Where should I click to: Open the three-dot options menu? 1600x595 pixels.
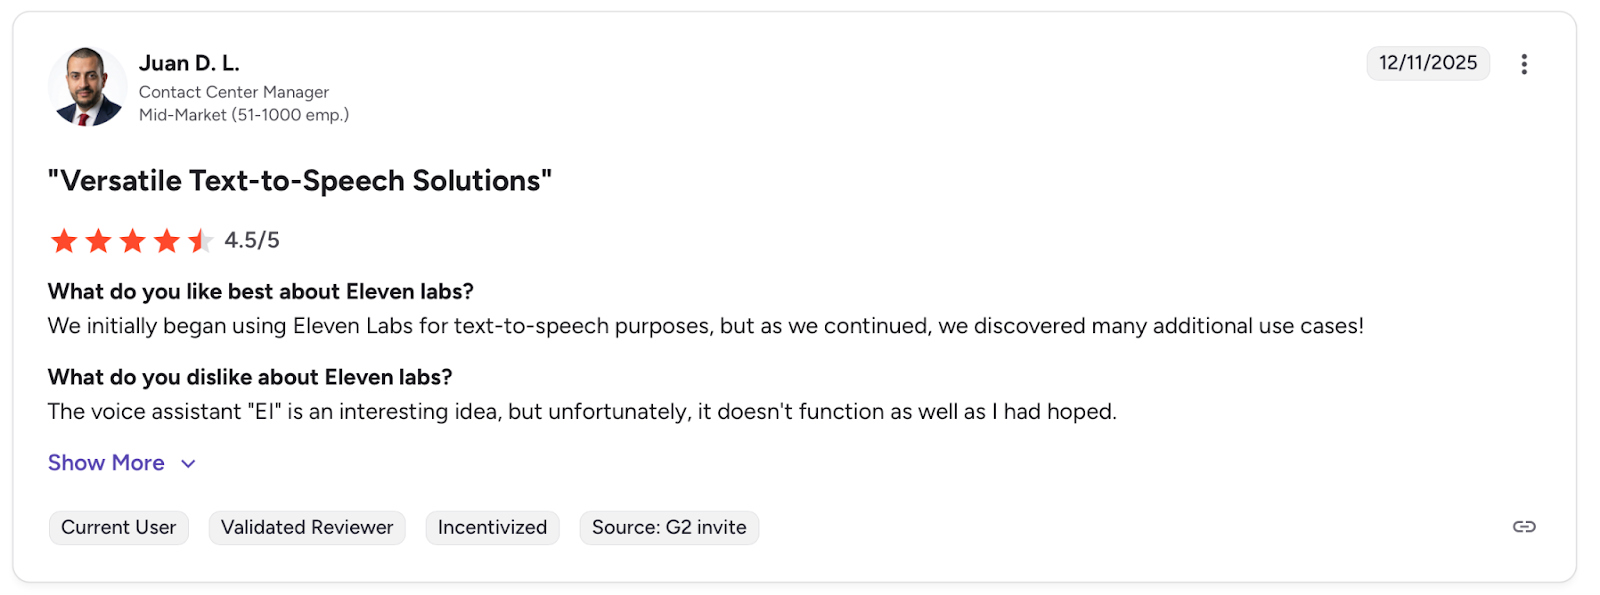(1523, 64)
